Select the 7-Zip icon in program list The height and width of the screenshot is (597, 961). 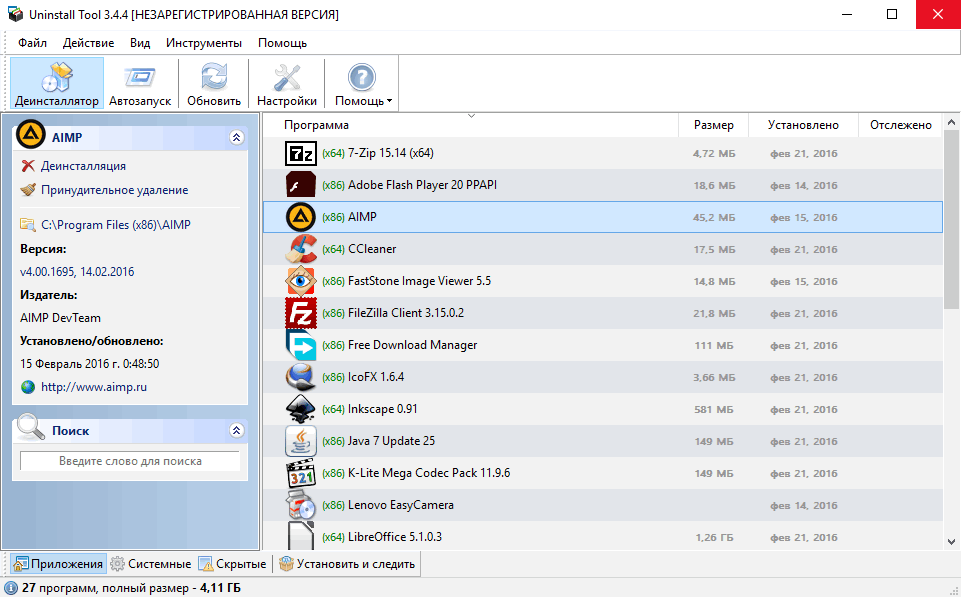tap(301, 153)
